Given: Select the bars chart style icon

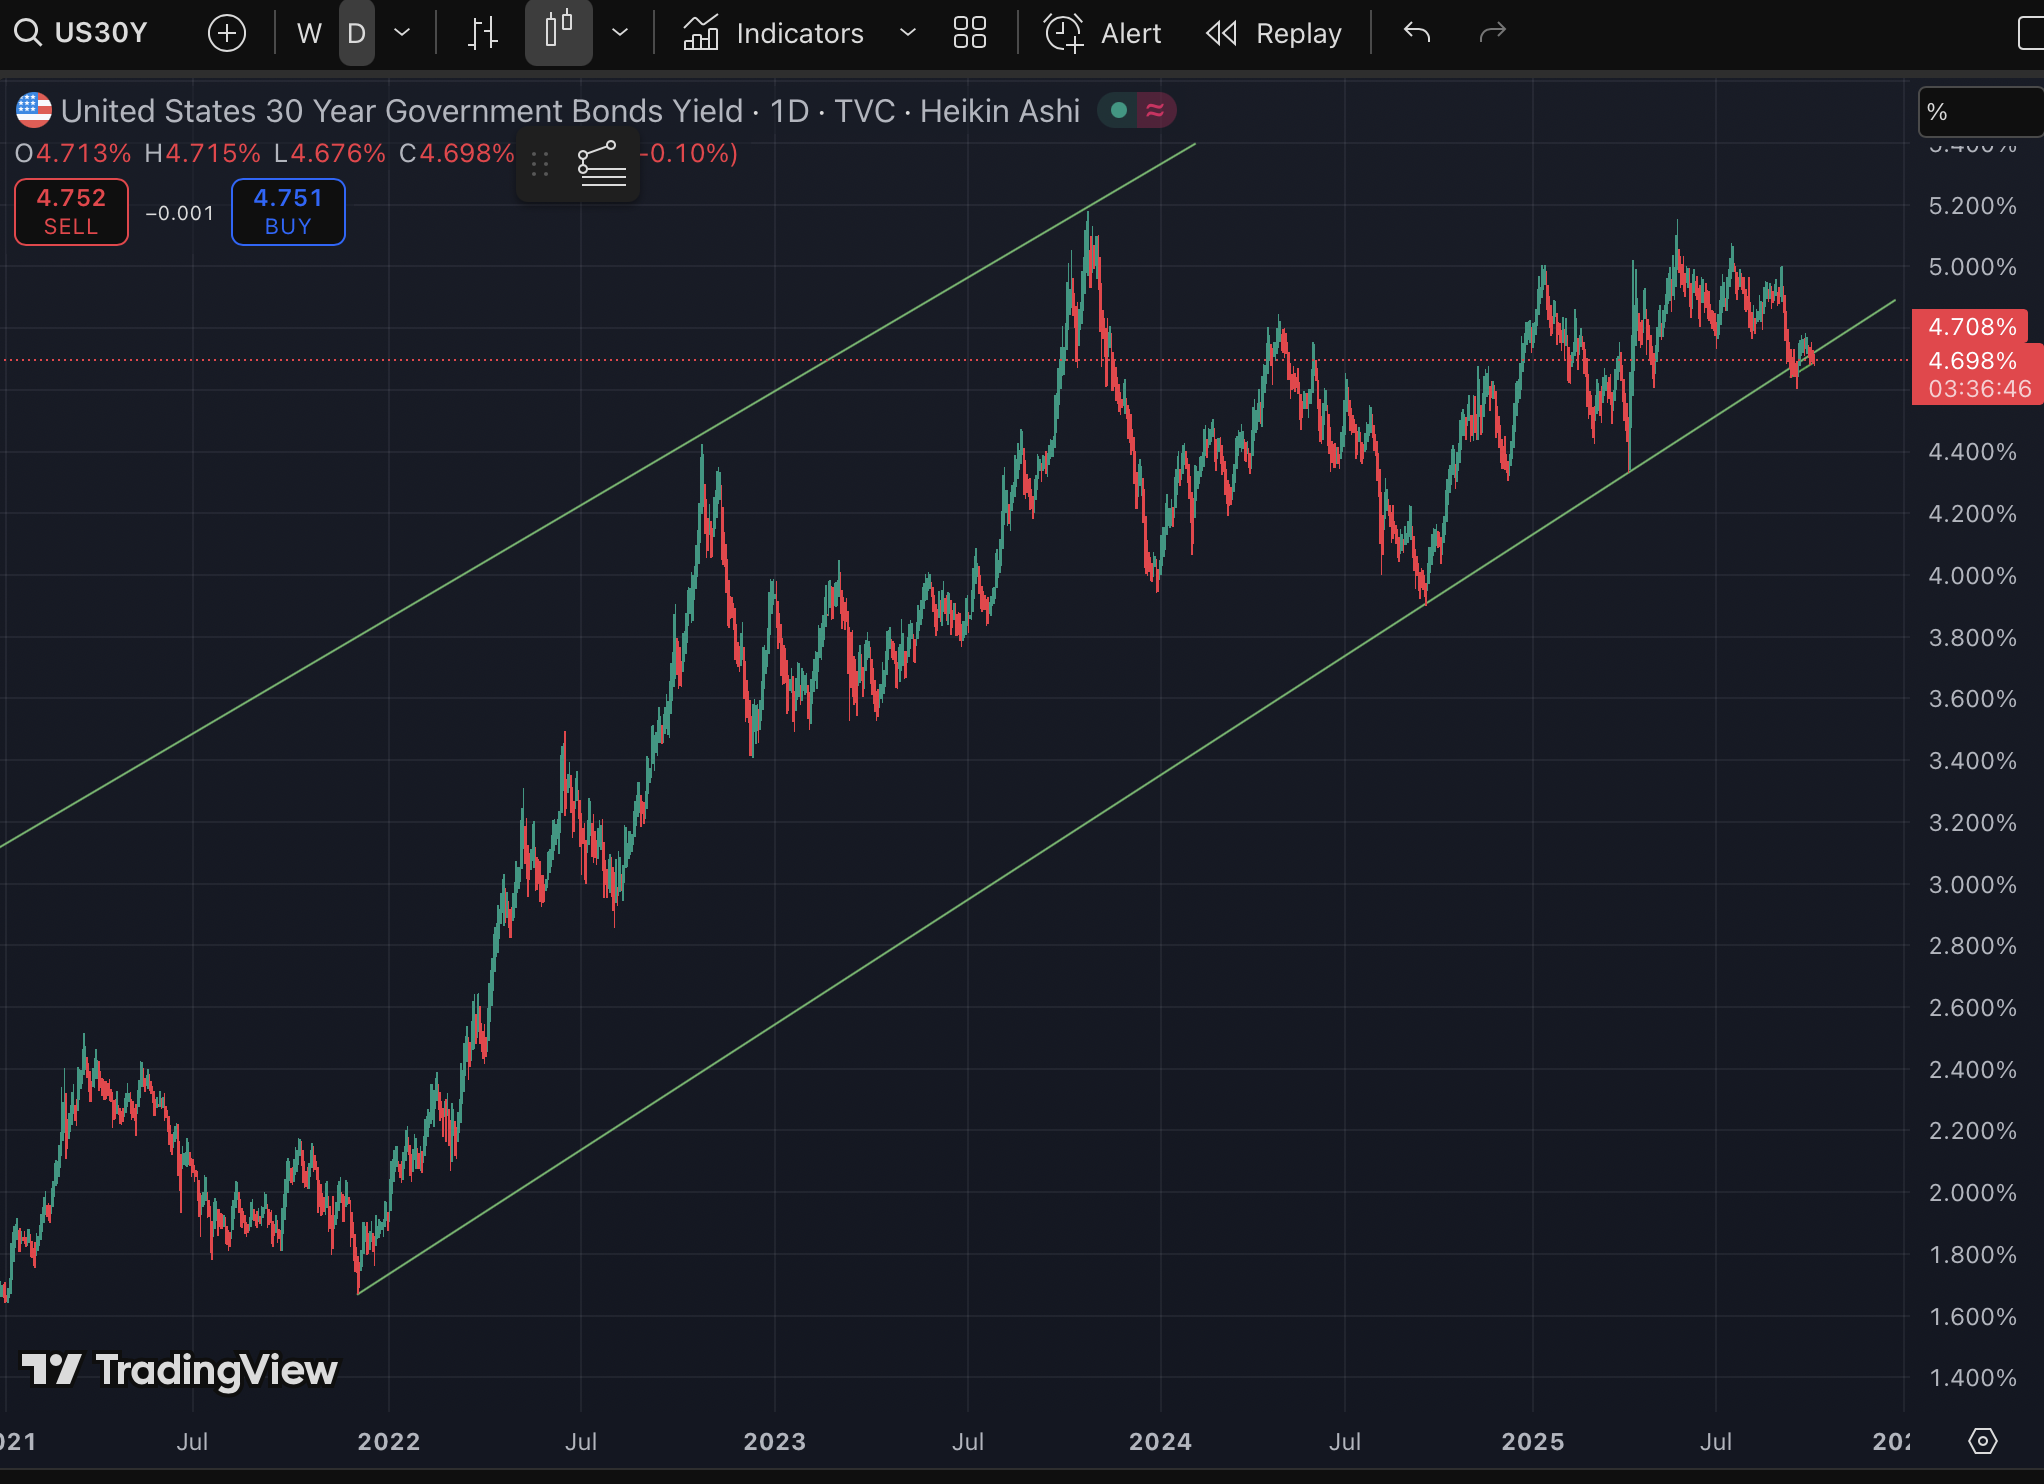Looking at the screenshot, I should click(483, 33).
